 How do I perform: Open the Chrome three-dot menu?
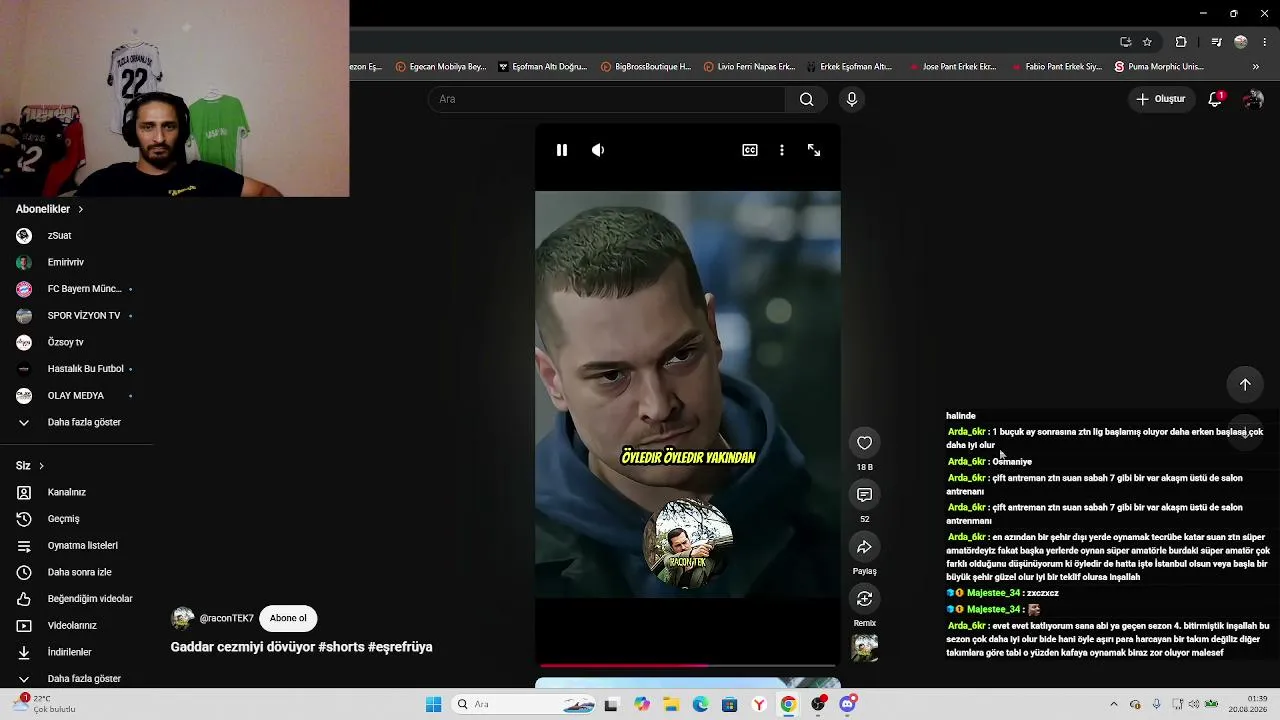tap(1265, 42)
